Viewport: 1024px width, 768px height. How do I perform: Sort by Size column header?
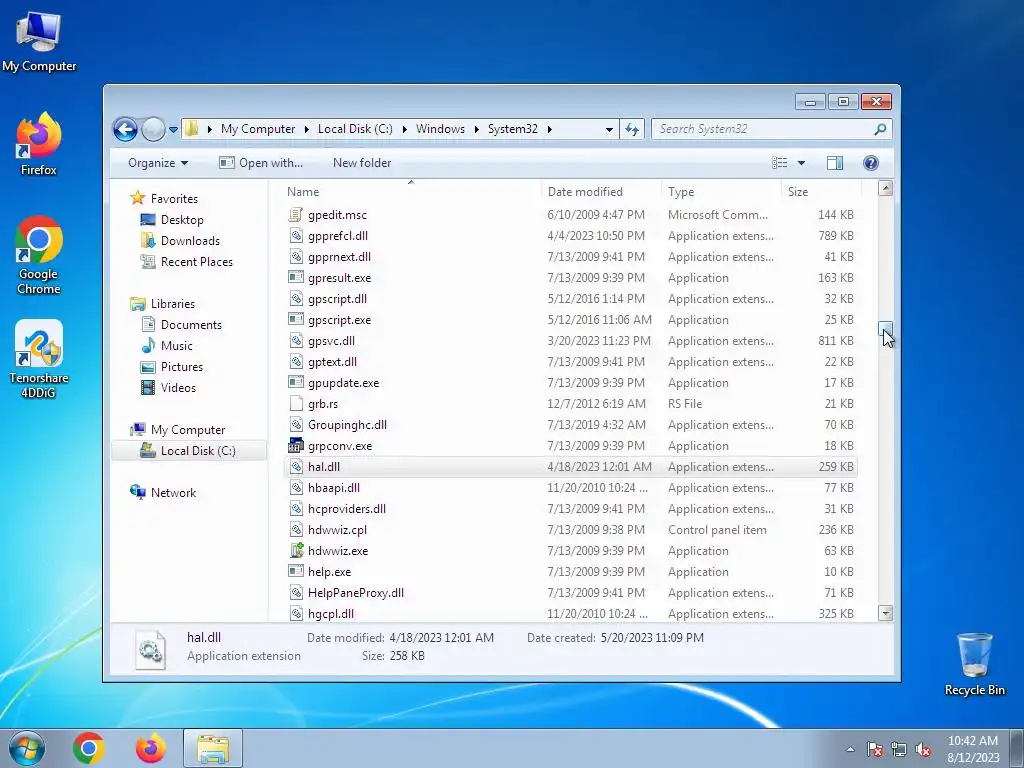click(x=821, y=191)
